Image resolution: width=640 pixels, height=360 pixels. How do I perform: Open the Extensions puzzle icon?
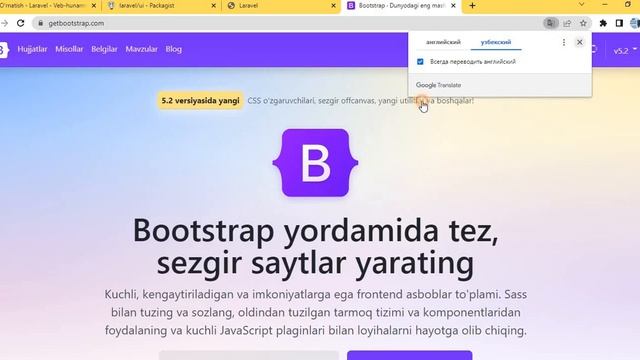pos(603,23)
